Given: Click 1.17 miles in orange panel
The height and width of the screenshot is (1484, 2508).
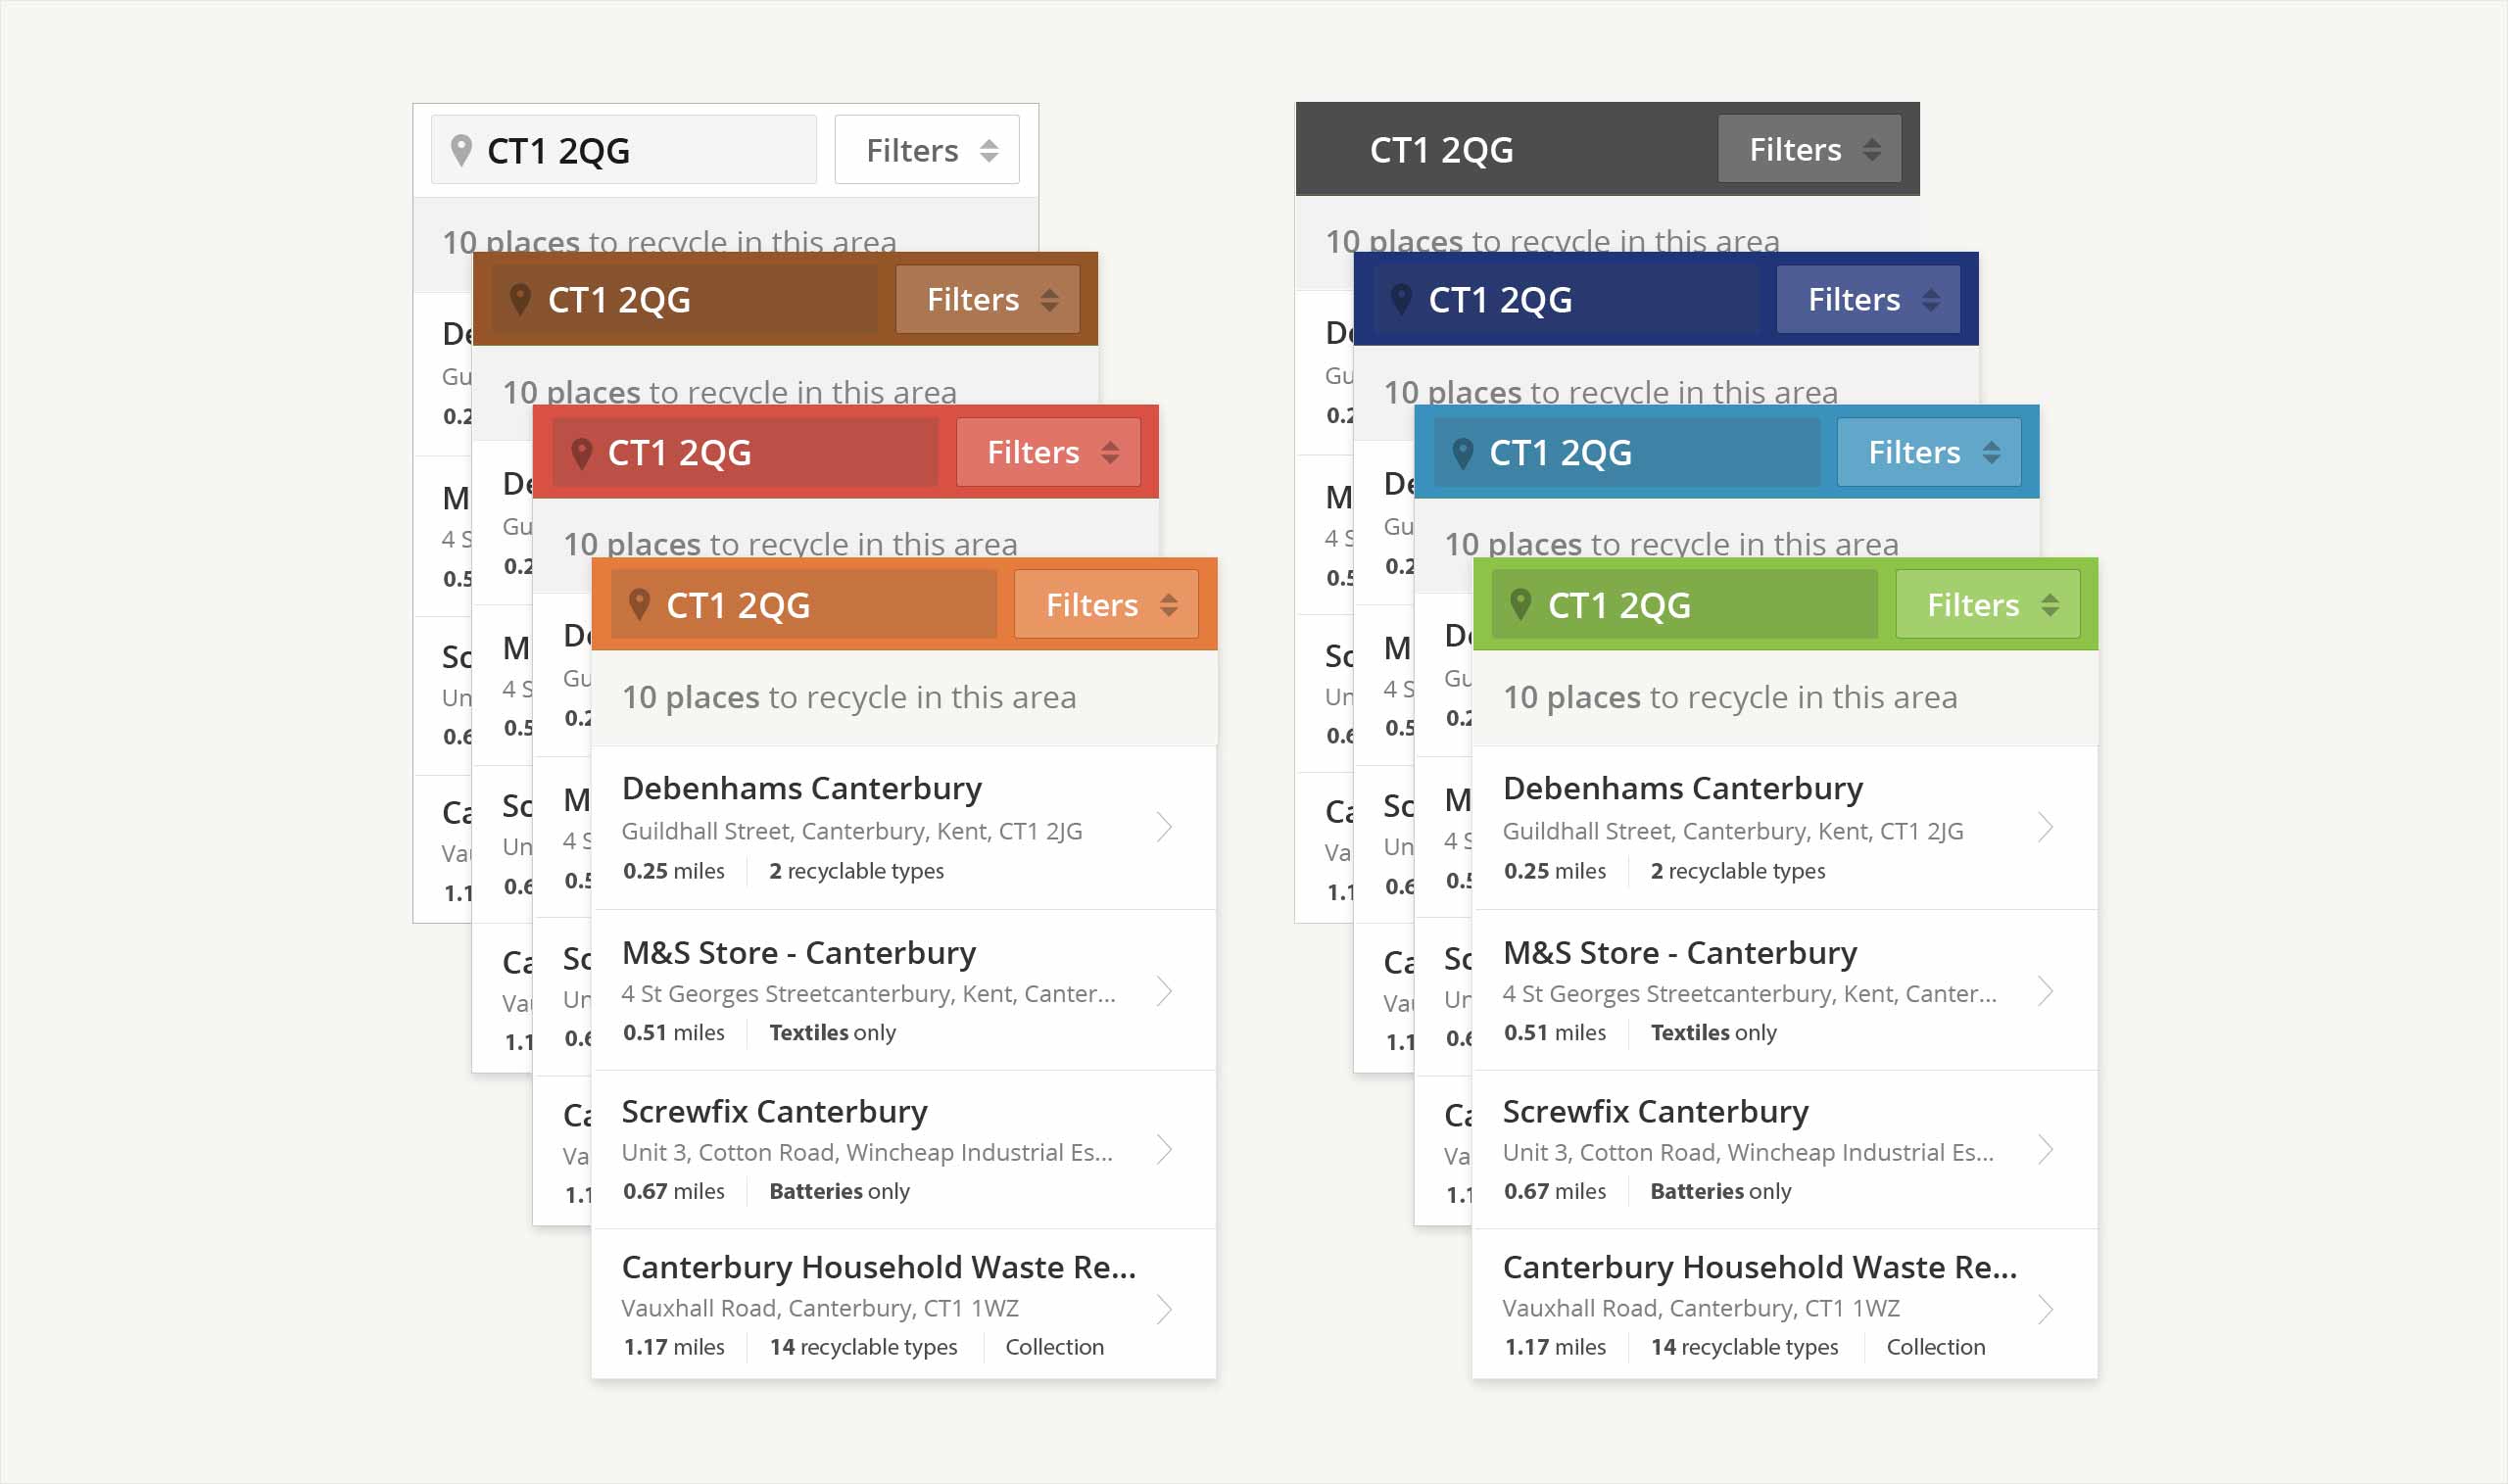Looking at the screenshot, I should pos(673,1347).
